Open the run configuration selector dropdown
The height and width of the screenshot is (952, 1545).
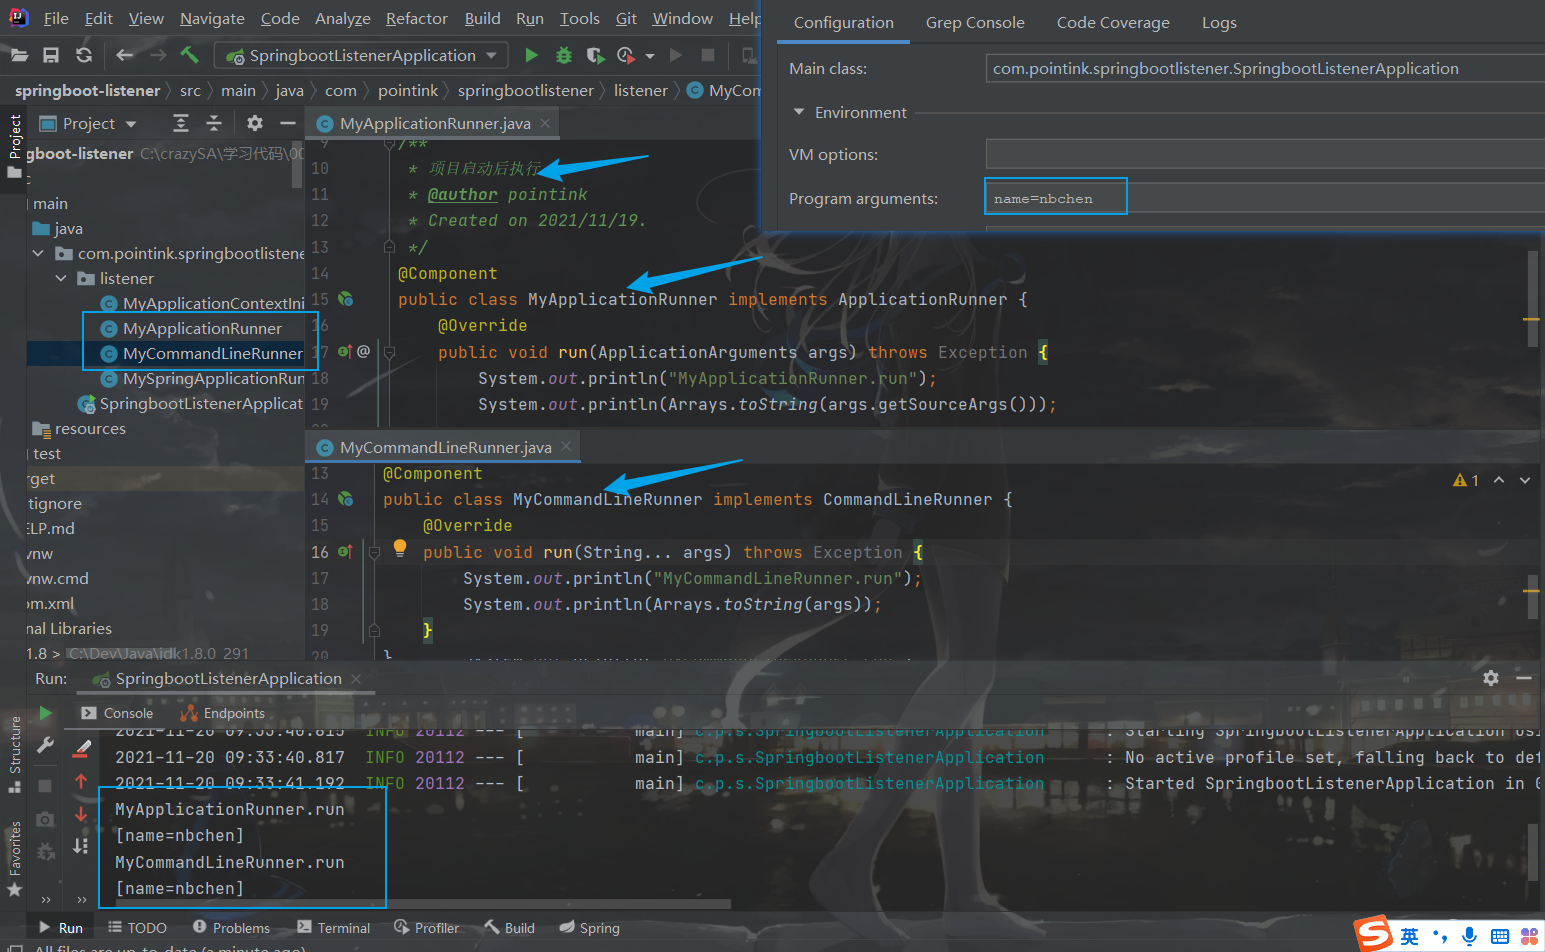[x=363, y=55]
